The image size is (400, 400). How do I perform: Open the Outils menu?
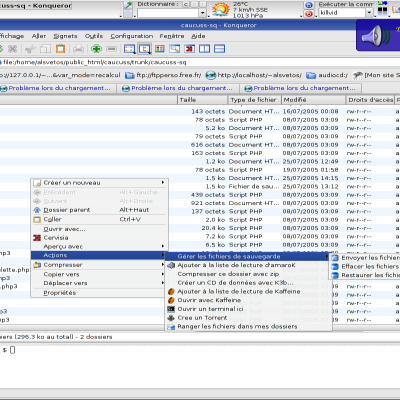(94, 36)
